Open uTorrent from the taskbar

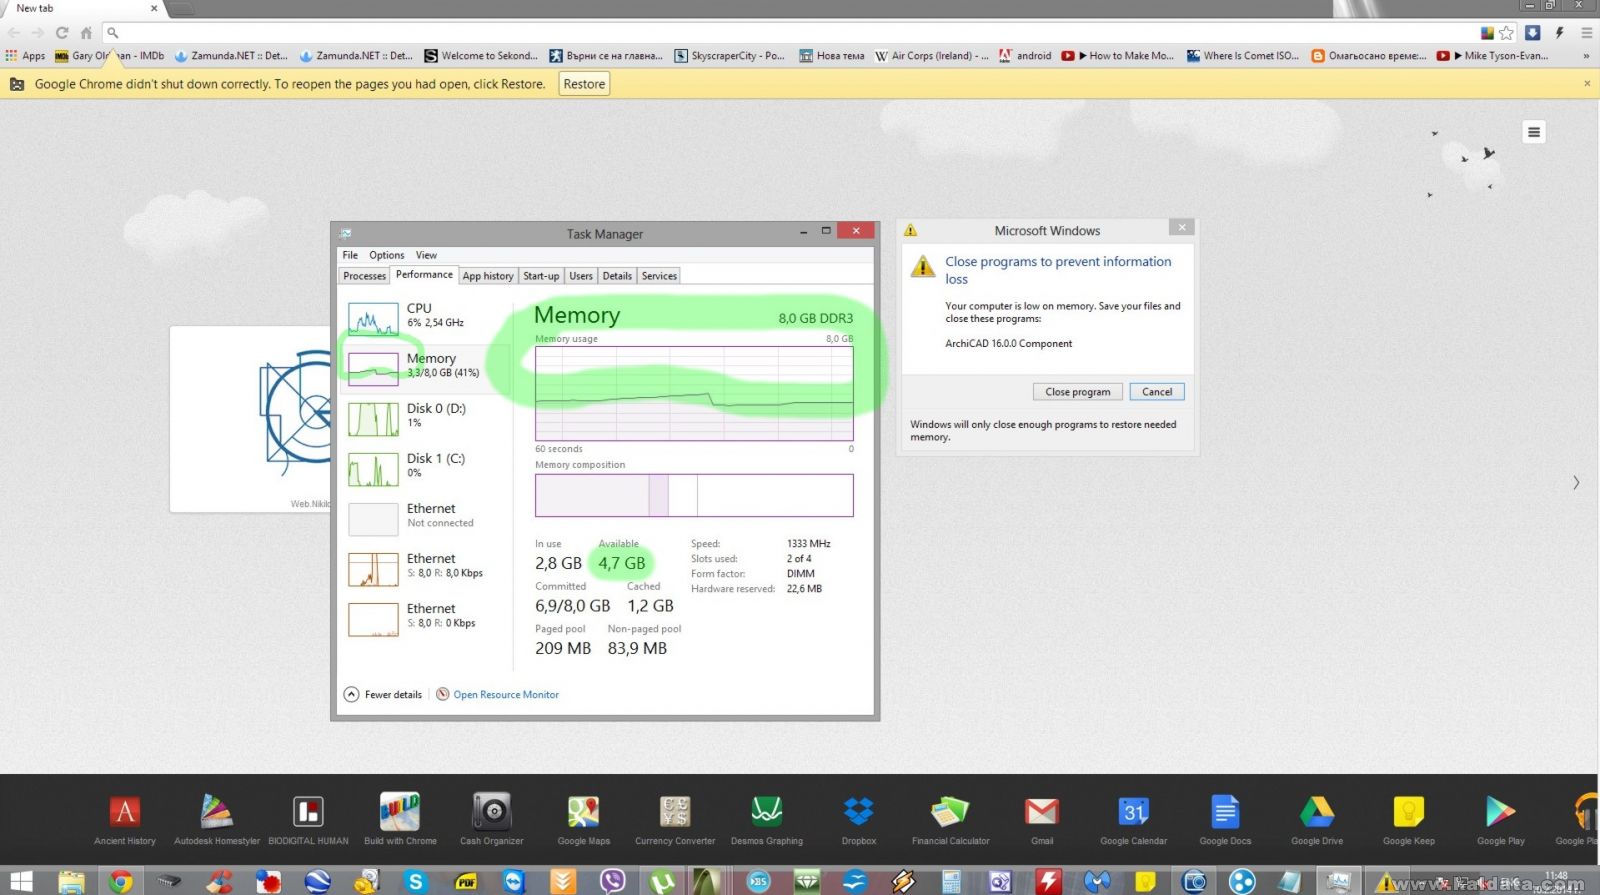click(x=661, y=881)
